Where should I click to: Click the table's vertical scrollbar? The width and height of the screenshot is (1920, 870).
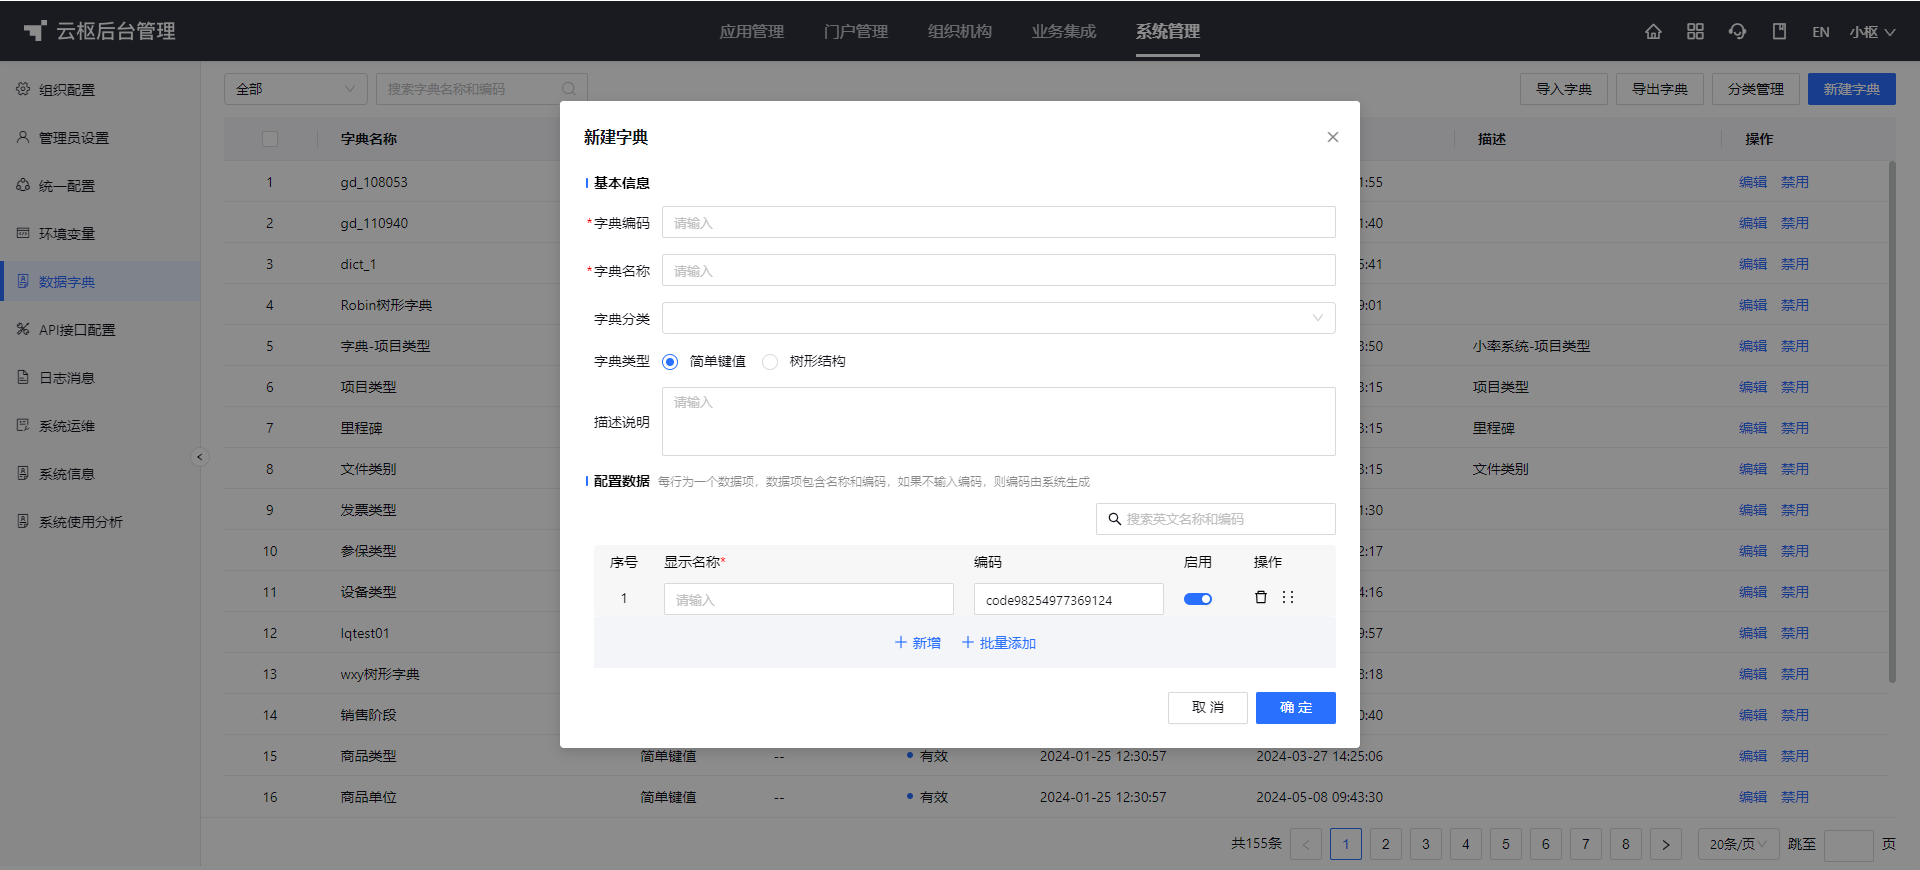tap(1892, 420)
